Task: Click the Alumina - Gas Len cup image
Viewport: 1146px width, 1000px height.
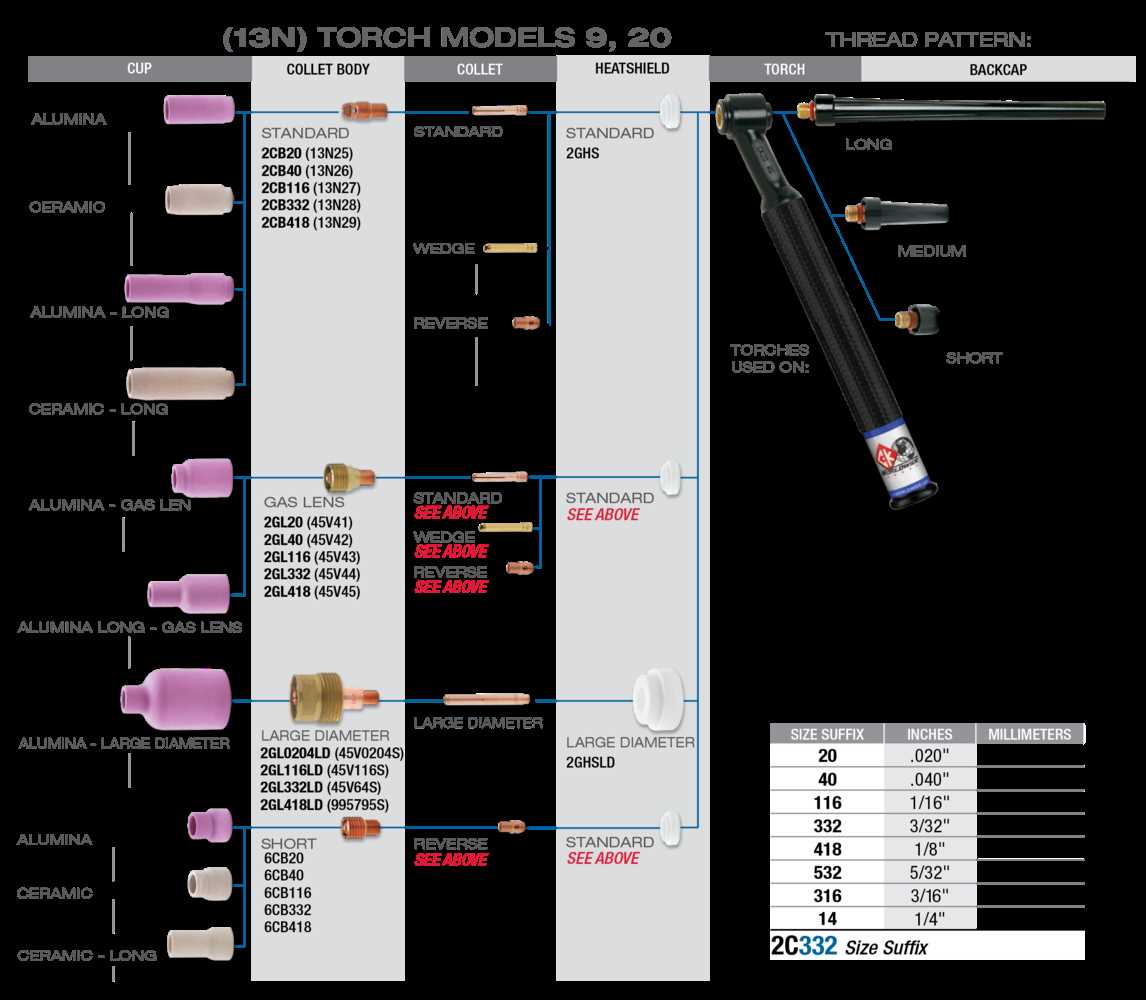Action: click(x=200, y=478)
